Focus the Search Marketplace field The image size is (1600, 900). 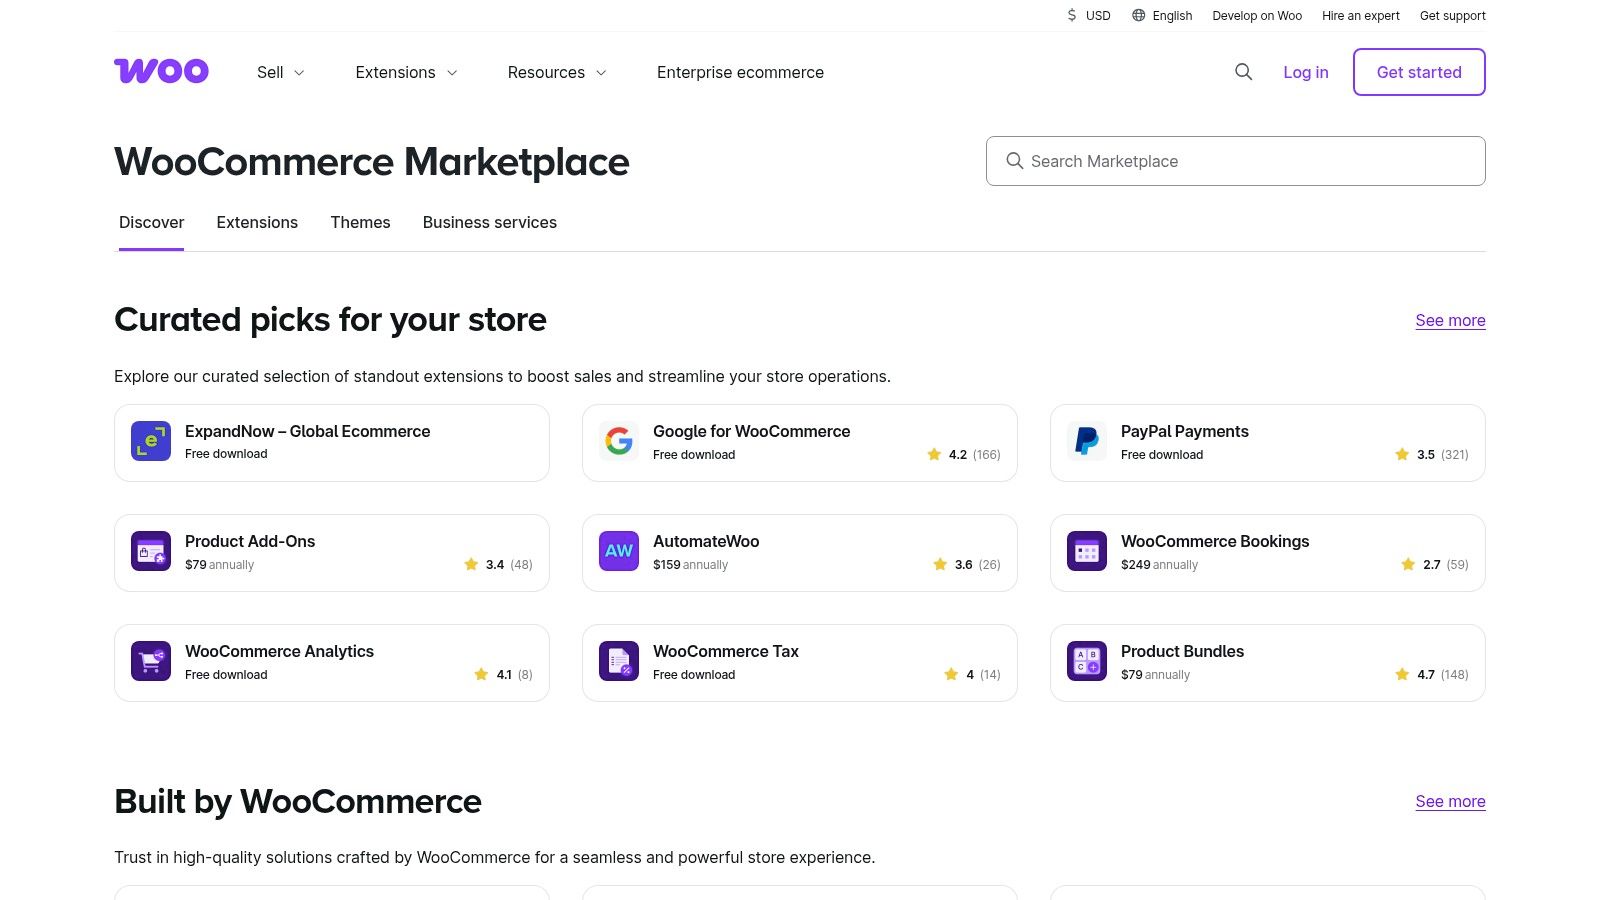[x=1236, y=161]
